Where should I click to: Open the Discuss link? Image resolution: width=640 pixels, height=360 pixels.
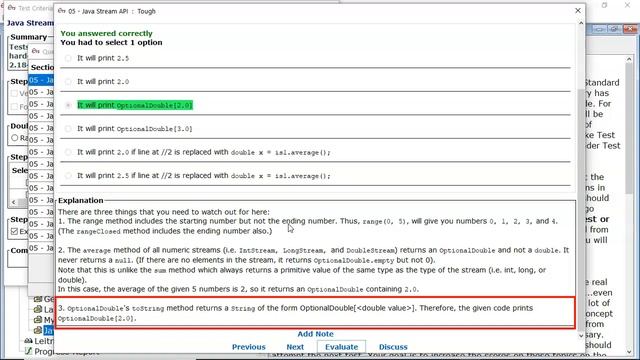[x=393, y=347]
